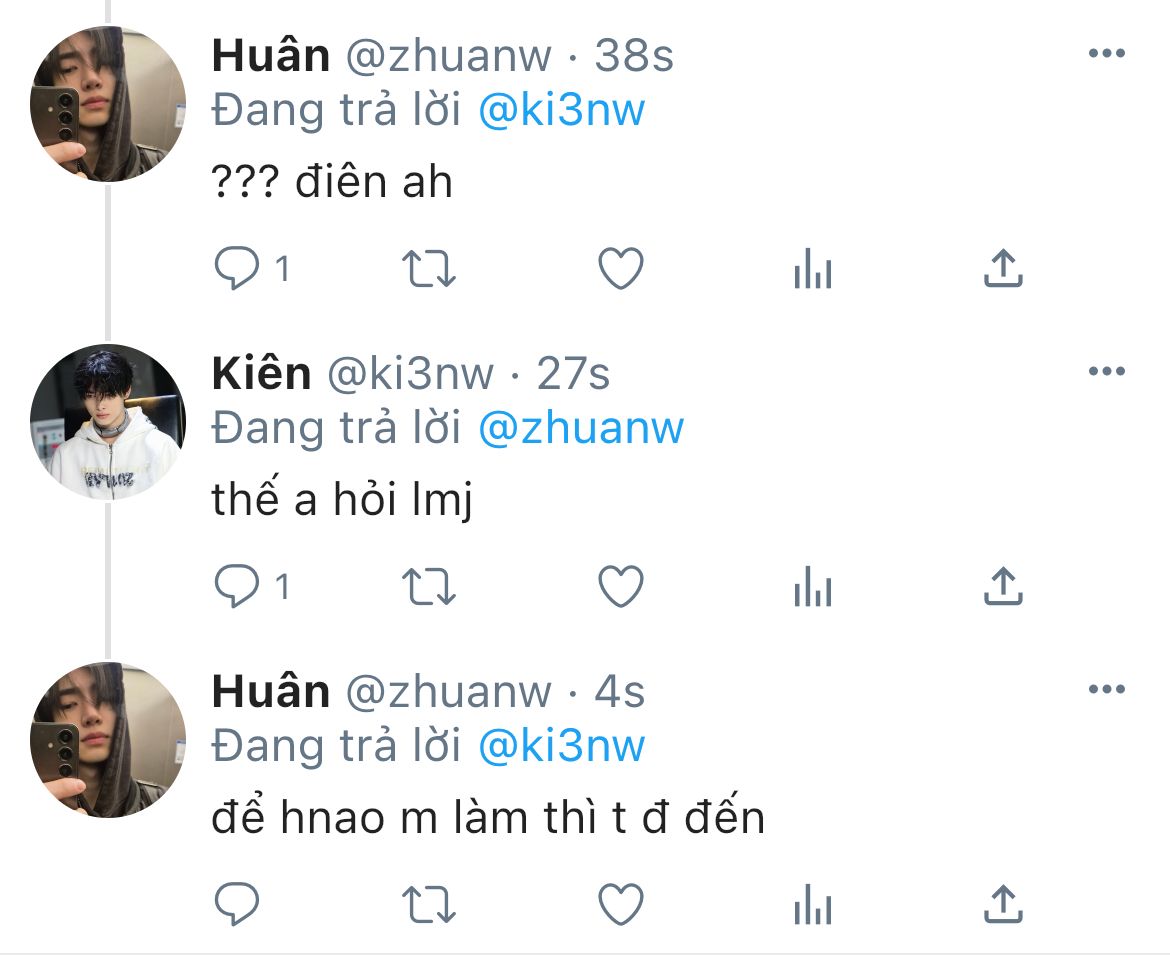1170x955 pixels.
Task: Open more options on Kiên's 27s tweet
Action: coord(1107,371)
